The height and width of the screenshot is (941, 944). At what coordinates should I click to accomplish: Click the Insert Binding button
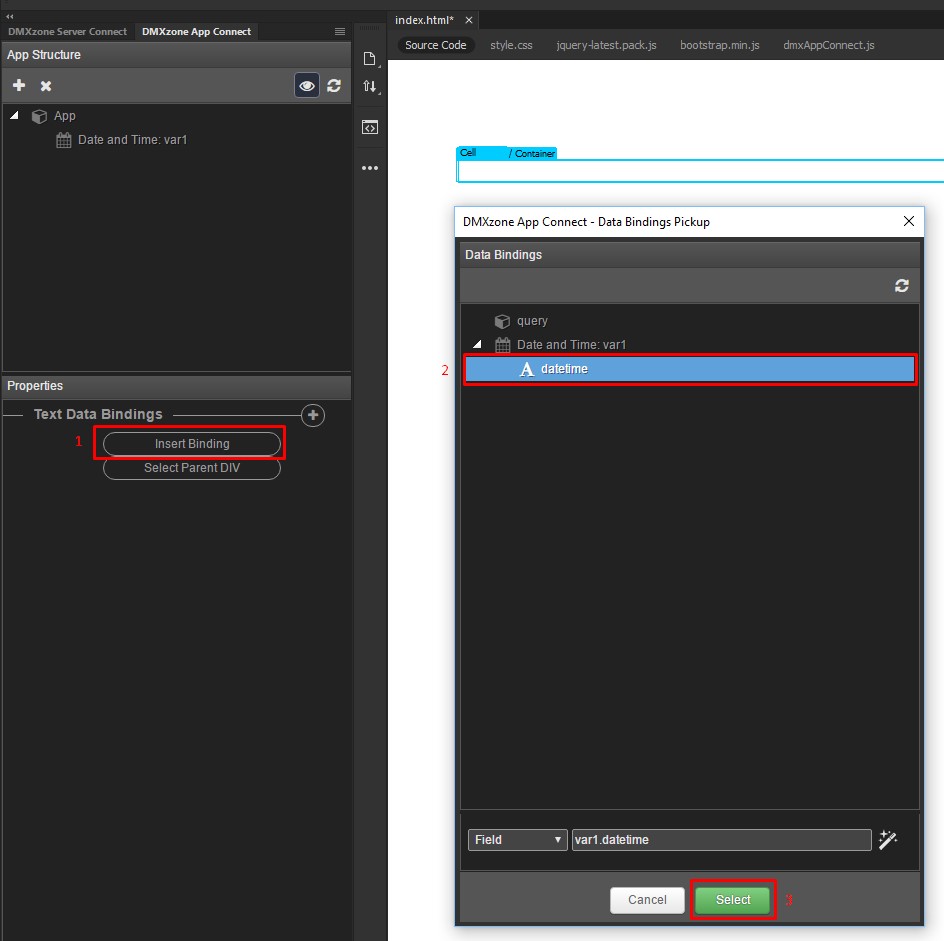click(x=192, y=444)
